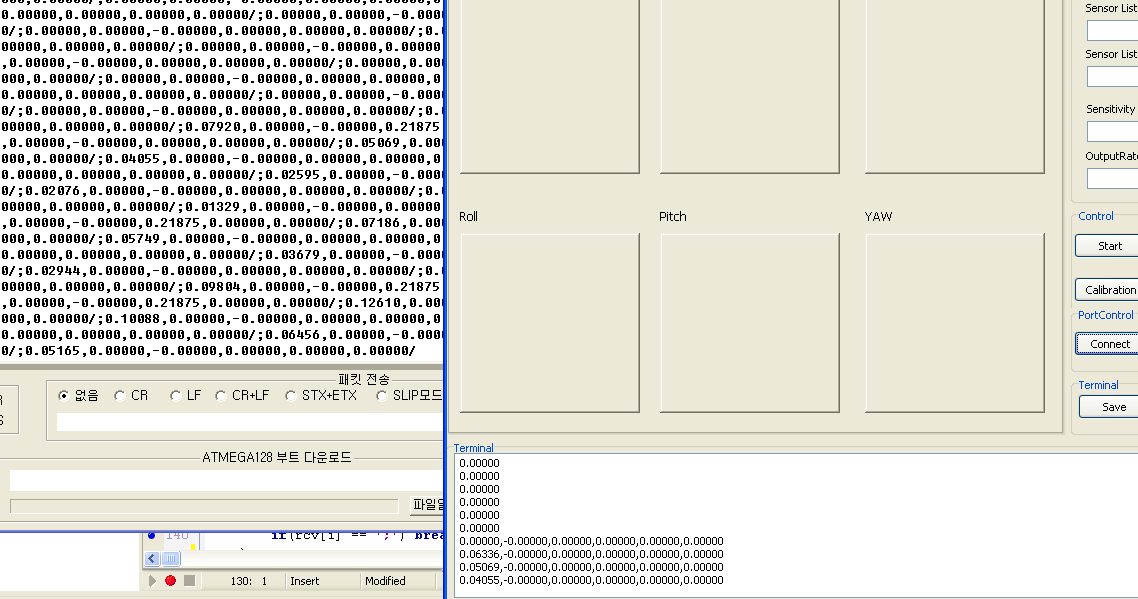Select the 없음 radio option
Viewport: 1138px width, 599px height.
[x=66, y=396]
